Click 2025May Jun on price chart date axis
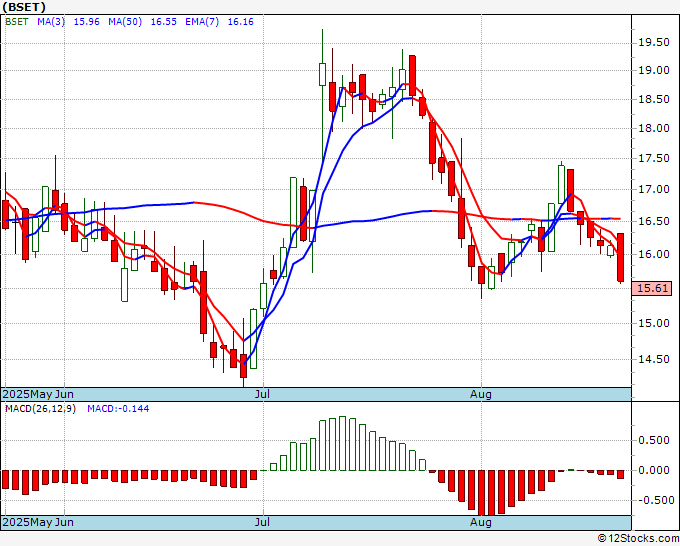Image resolution: width=680 pixels, height=546 pixels. coord(38,394)
